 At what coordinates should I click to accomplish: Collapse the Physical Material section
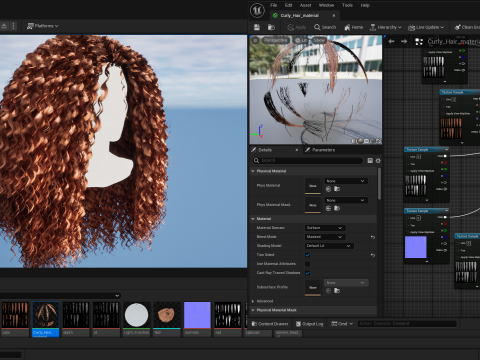pyautogui.click(x=253, y=171)
